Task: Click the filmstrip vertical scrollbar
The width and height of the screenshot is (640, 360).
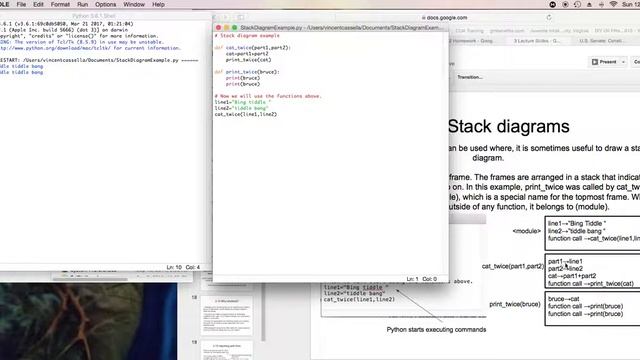Action: 264,312
